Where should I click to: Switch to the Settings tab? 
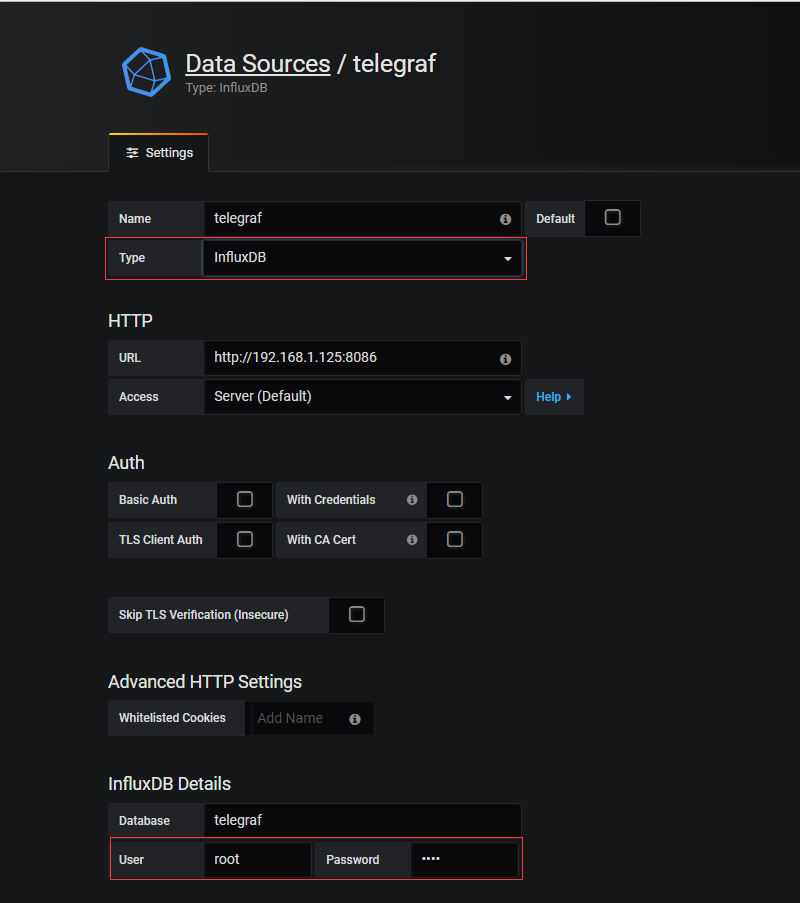[166, 152]
